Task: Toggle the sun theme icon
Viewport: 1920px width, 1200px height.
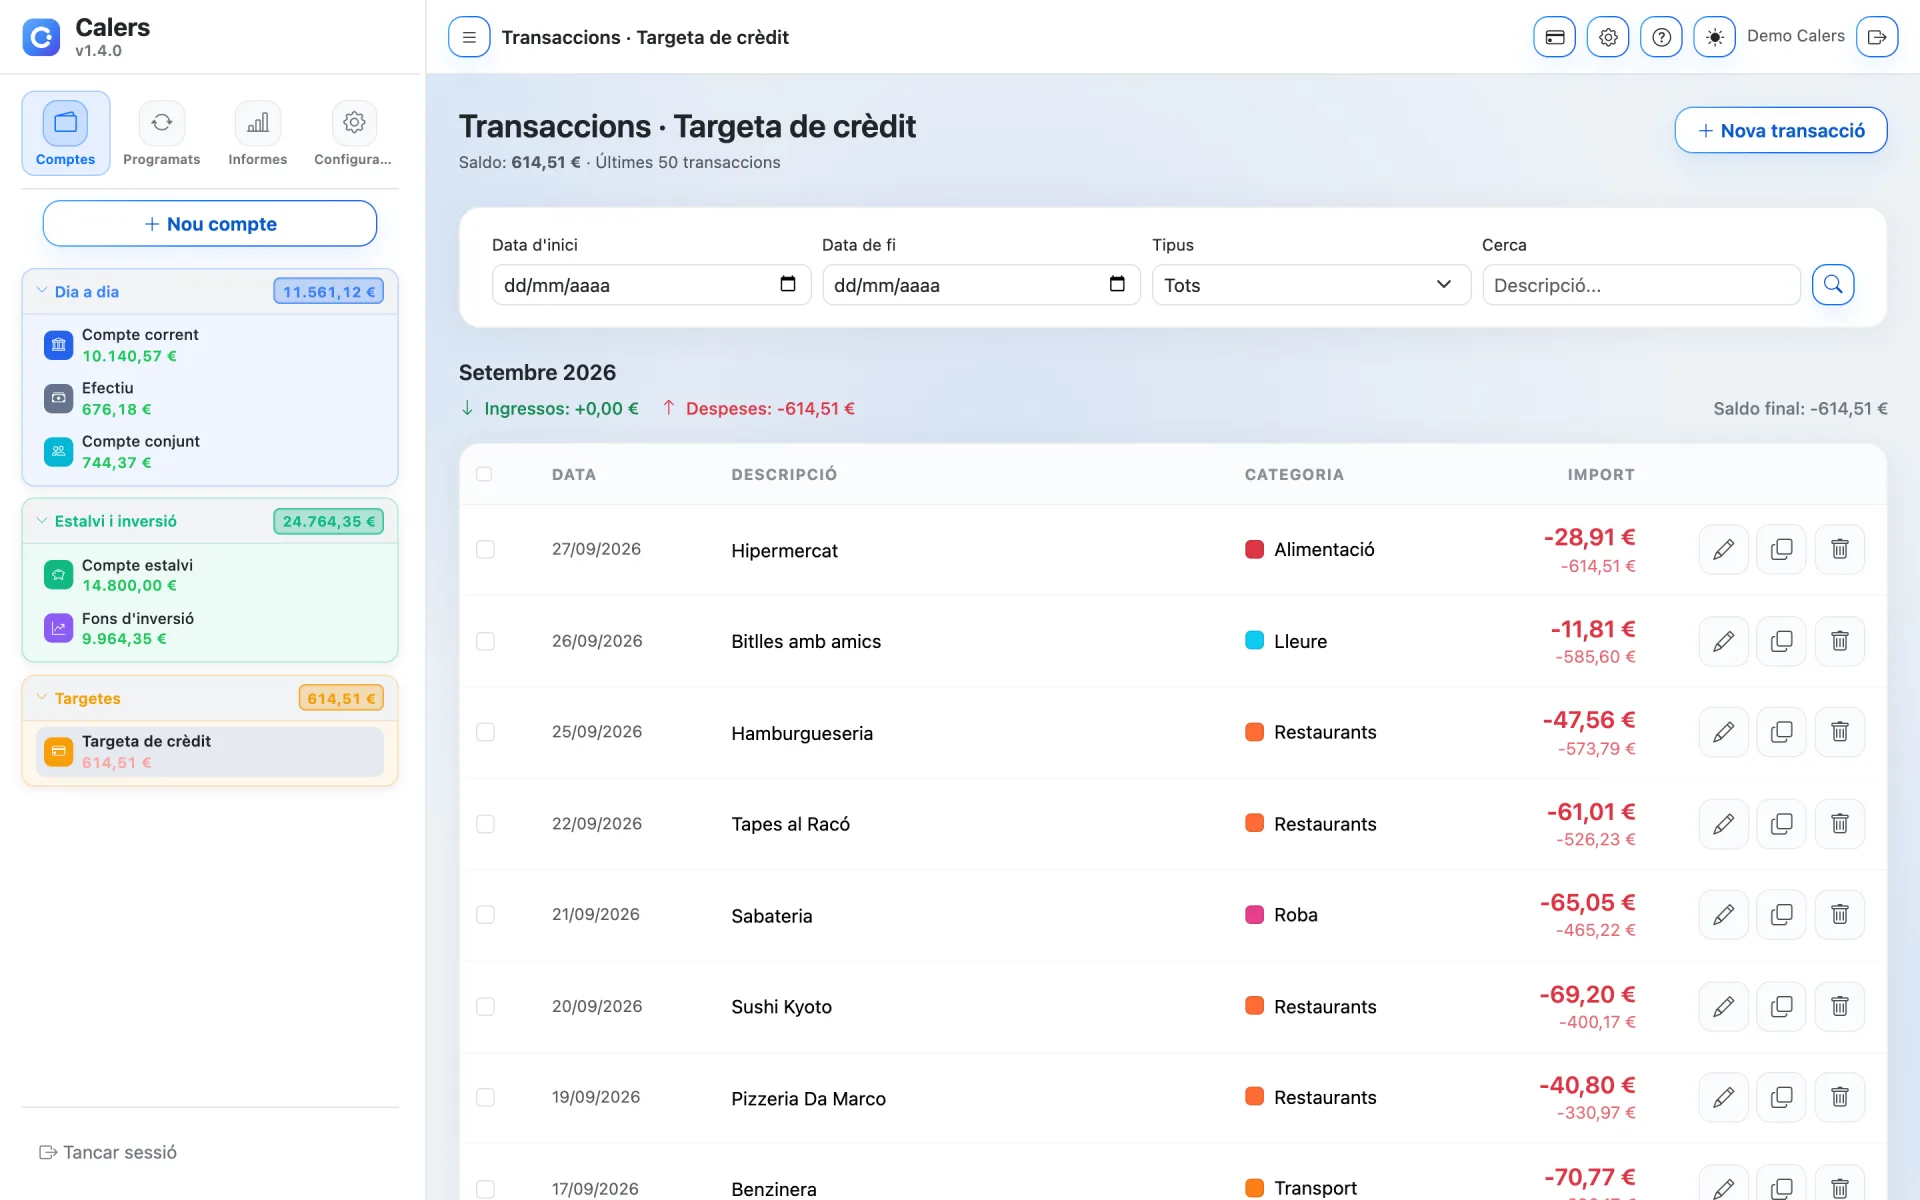Action: click(1714, 37)
